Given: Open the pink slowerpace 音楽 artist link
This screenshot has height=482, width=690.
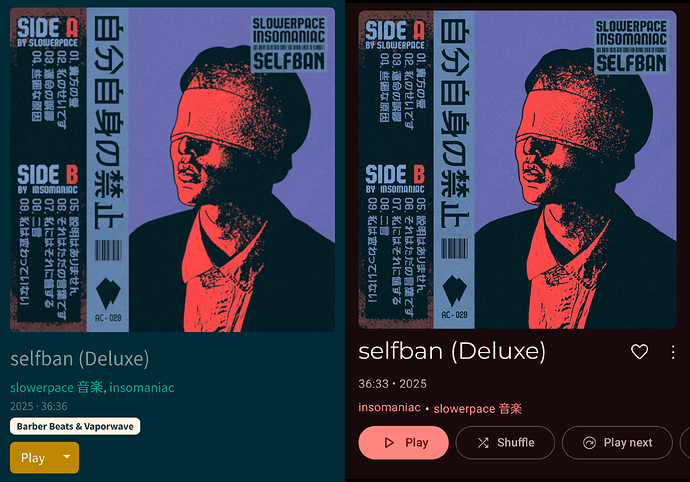Looking at the screenshot, I should point(477,408).
